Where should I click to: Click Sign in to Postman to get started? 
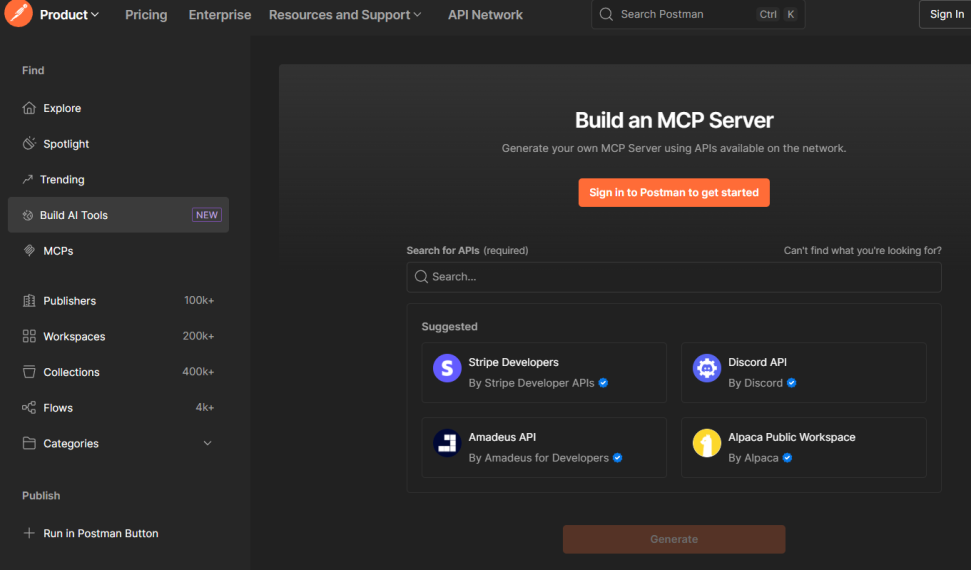(674, 193)
